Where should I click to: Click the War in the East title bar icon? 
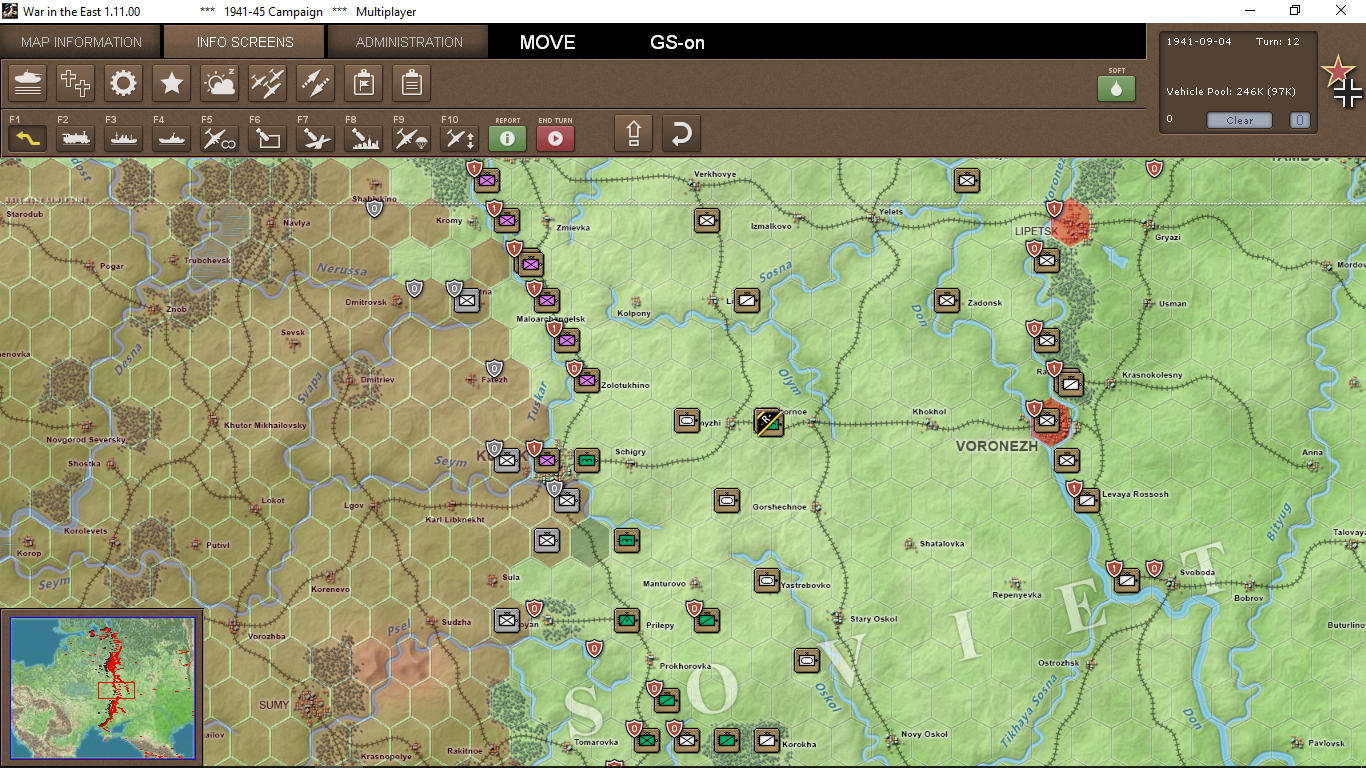[11, 11]
